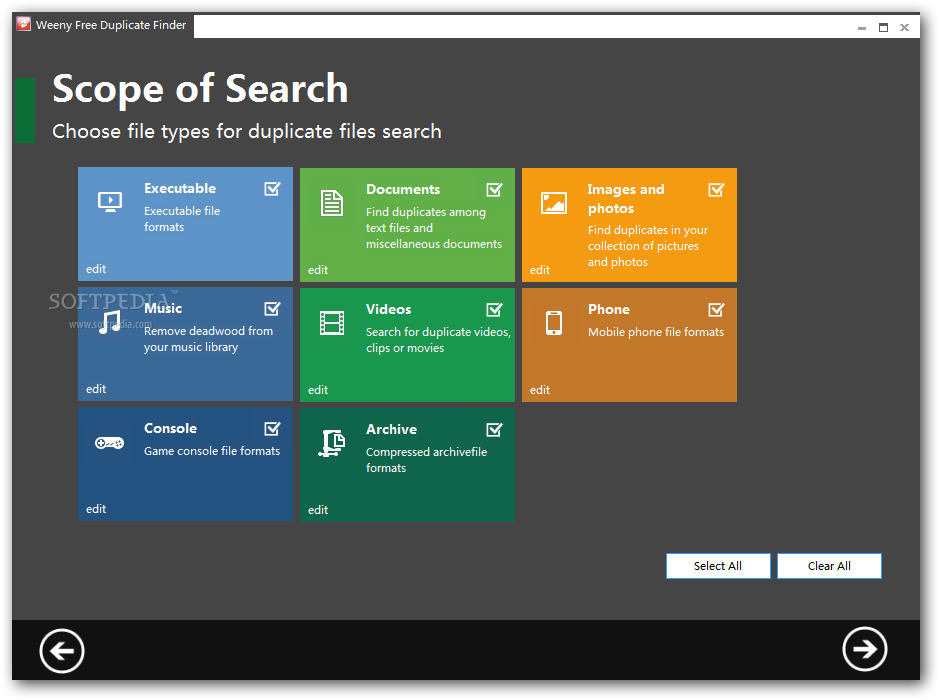Click the 'Videos' tile title
Screen dimensions: 940x700
tap(388, 309)
